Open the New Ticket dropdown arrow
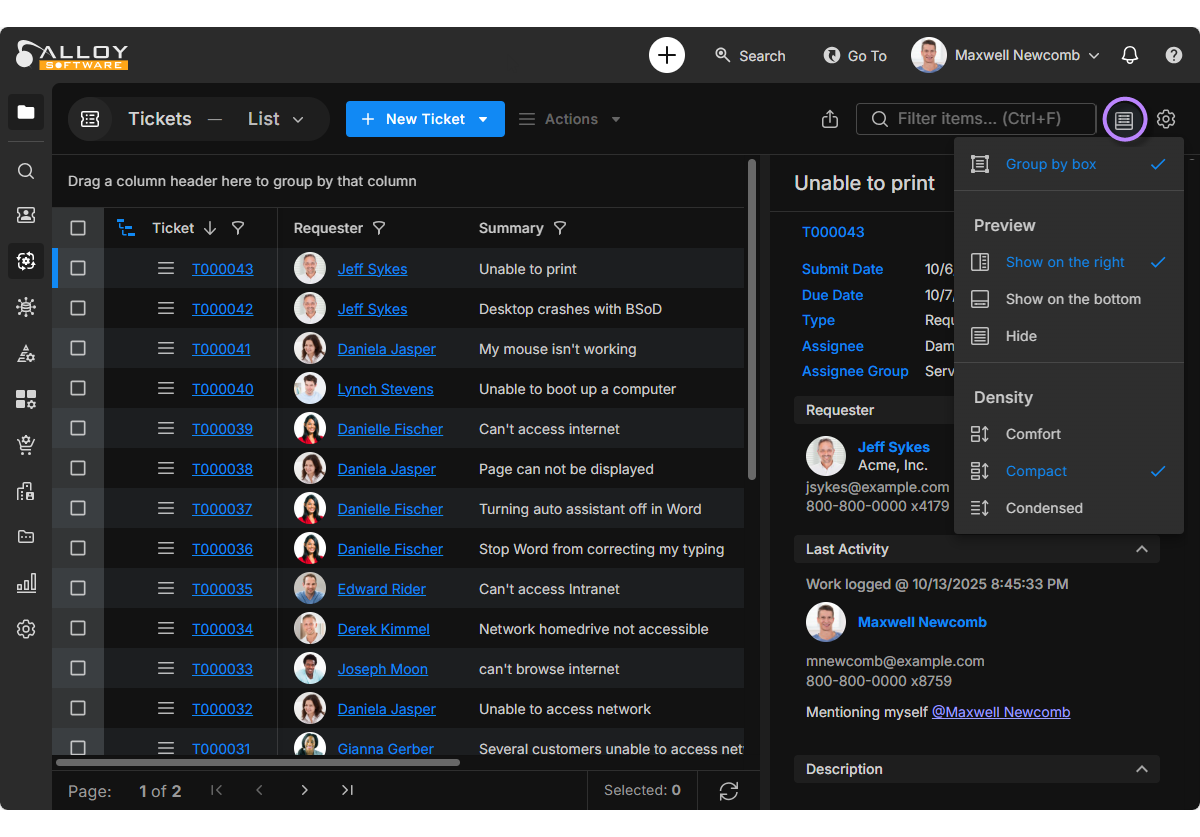This screenshot has height=837, width=1200. (x=484, y=119)
